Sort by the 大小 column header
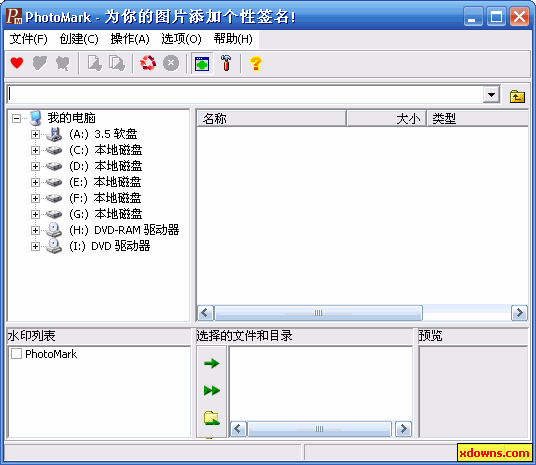This screenshot has width=536, height=465. (x=386, y=119)
